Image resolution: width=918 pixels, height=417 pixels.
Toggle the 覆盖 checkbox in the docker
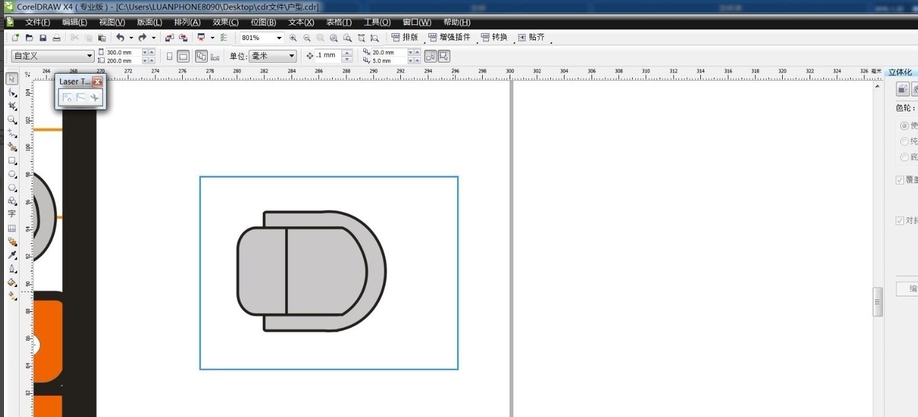tap(901, 180)
